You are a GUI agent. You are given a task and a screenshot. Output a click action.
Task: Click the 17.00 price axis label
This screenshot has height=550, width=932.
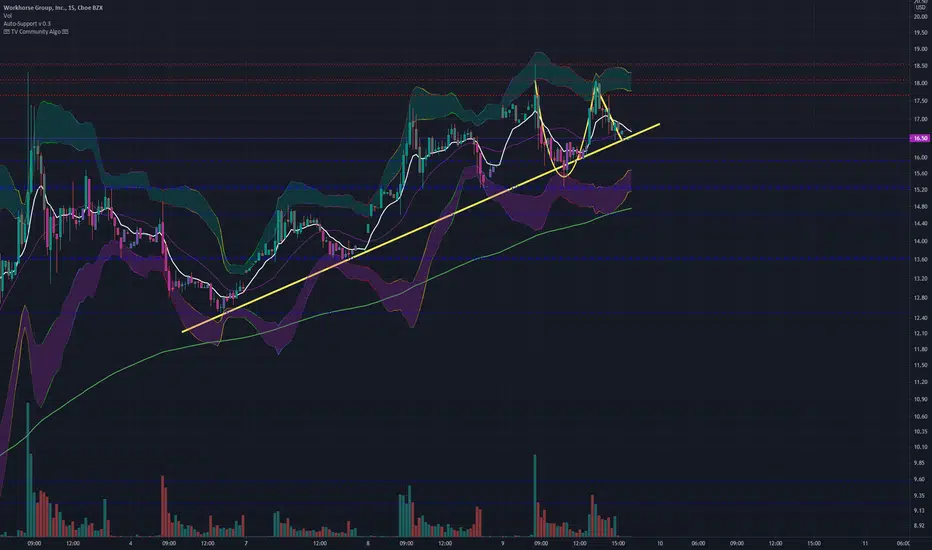[x=920, y=120]
